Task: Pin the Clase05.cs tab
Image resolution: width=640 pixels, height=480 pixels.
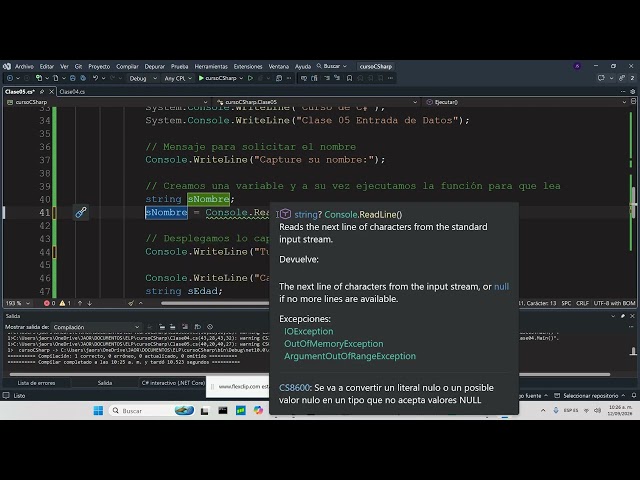Action: (42, 92)
